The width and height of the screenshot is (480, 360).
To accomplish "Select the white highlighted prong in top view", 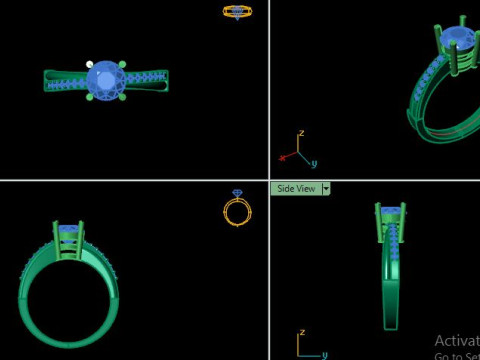I will pyautogui.click(x=89, y=64).
